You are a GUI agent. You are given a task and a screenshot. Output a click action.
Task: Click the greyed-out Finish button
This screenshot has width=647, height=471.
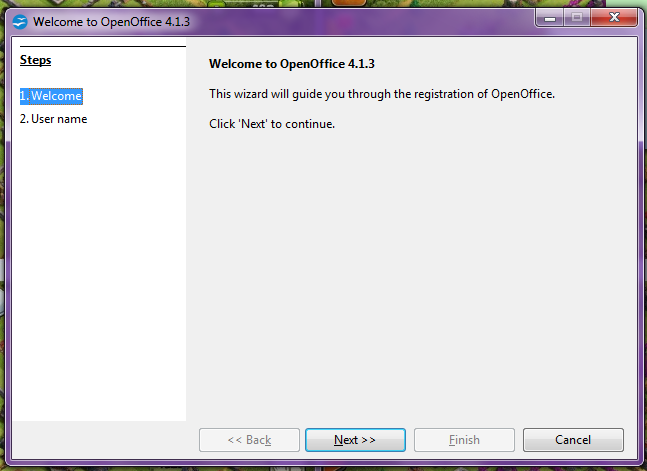pos(464,440)
